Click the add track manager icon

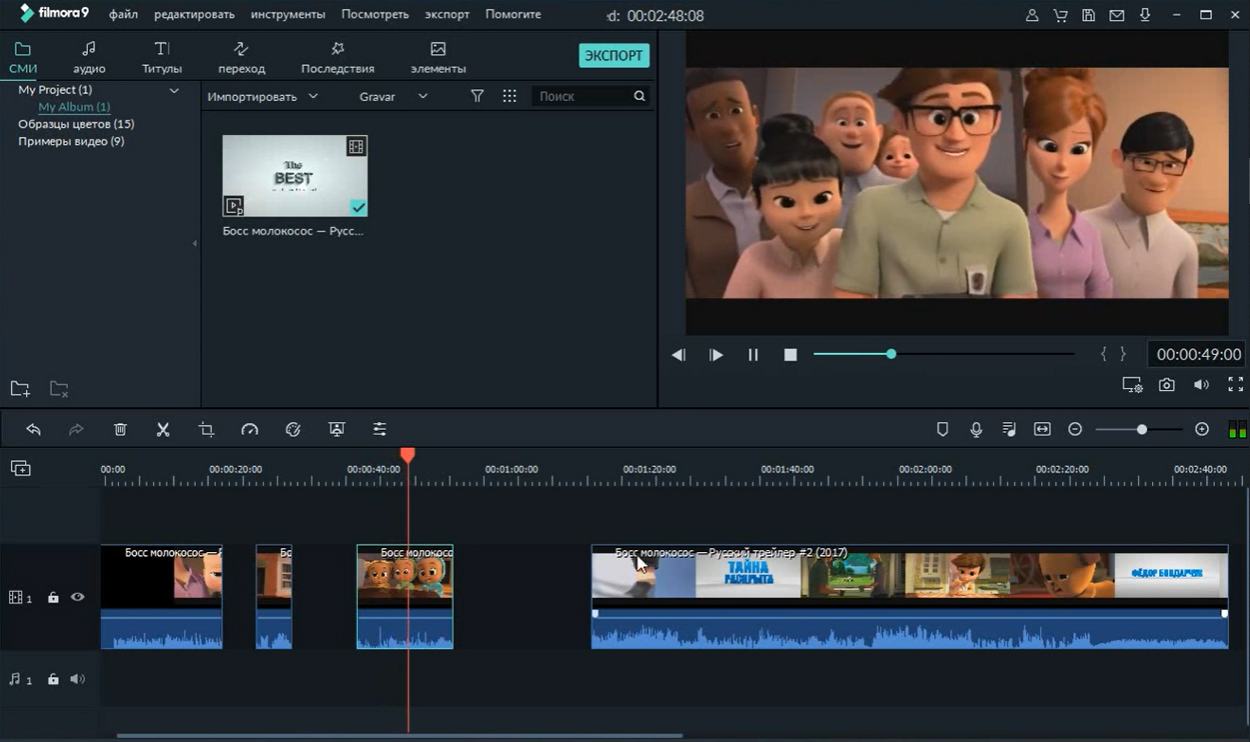click(x=20, y=468)
